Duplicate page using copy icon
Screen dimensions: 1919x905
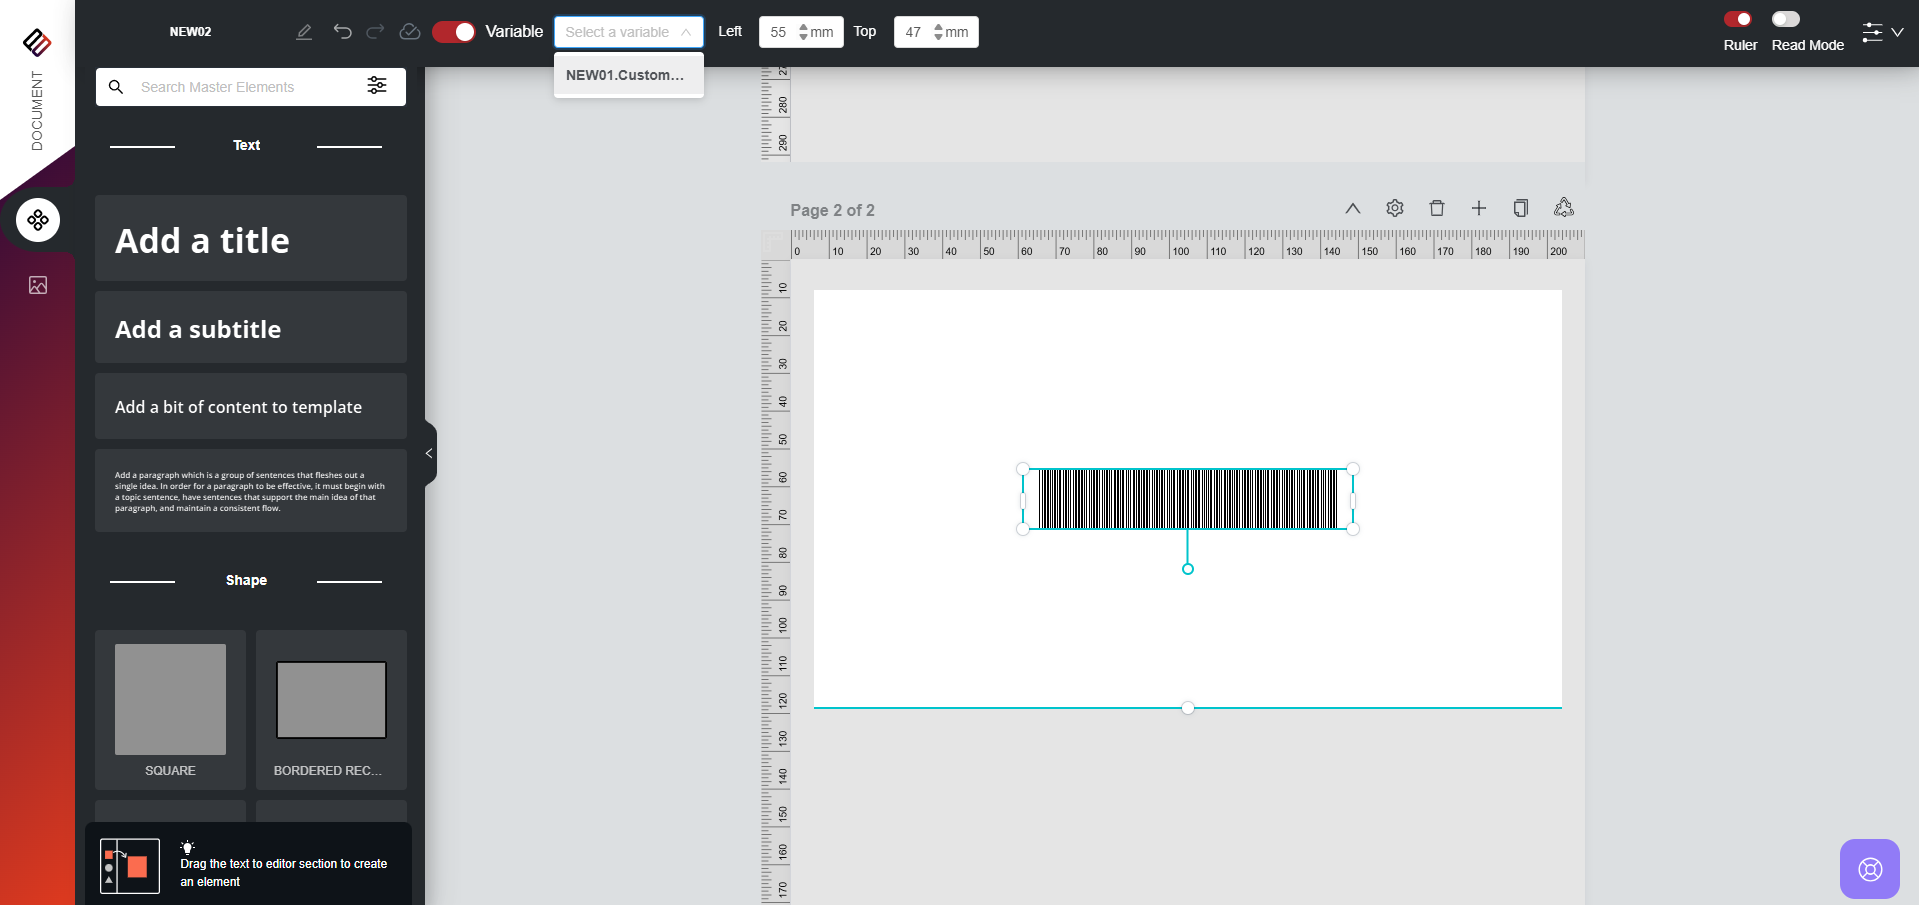(x=1520, y=208)
